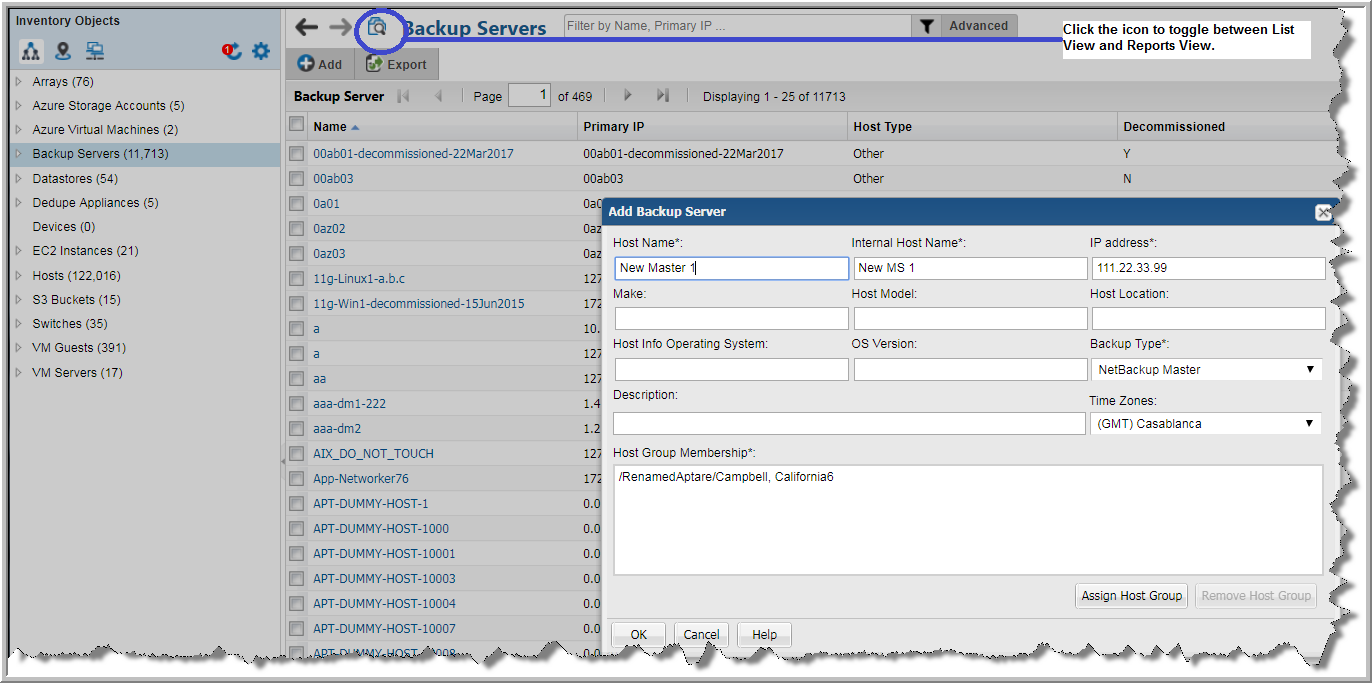Select all rows using the header checkbox
Image resolution: width=1372 pixels, height=683 pixels.
click(x=297, y=125)
